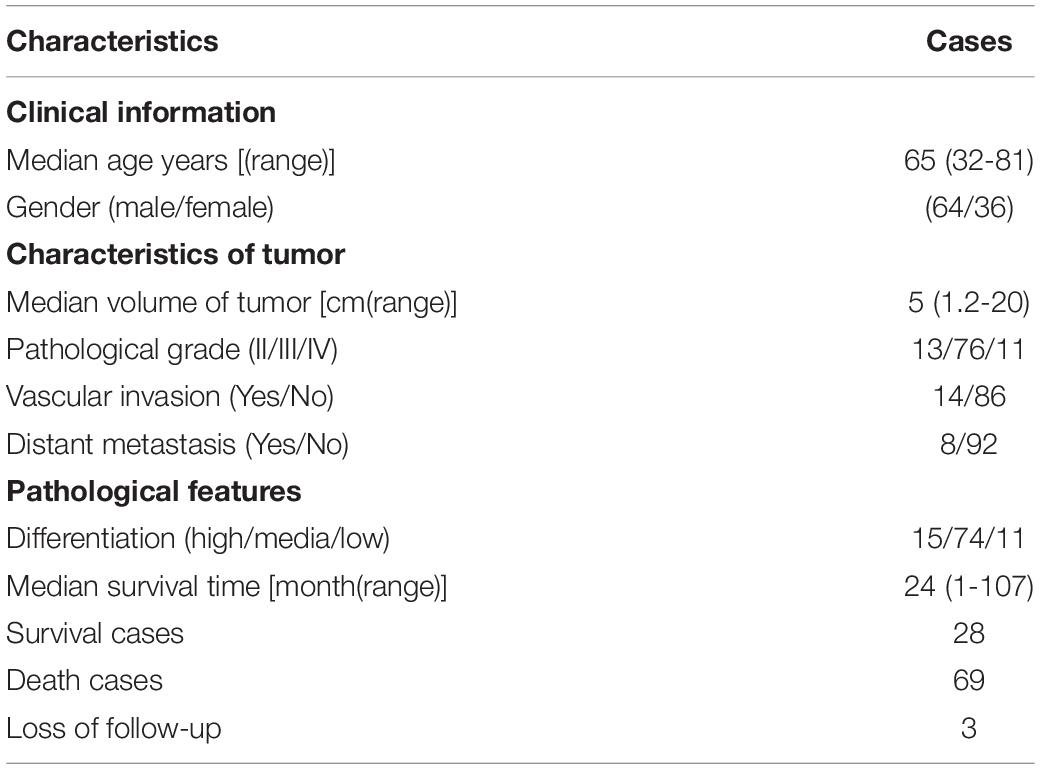Click the Differentiation (high/media/low) label
The width and height of the screenshot is (1040, 769).
tap(198, 539)
